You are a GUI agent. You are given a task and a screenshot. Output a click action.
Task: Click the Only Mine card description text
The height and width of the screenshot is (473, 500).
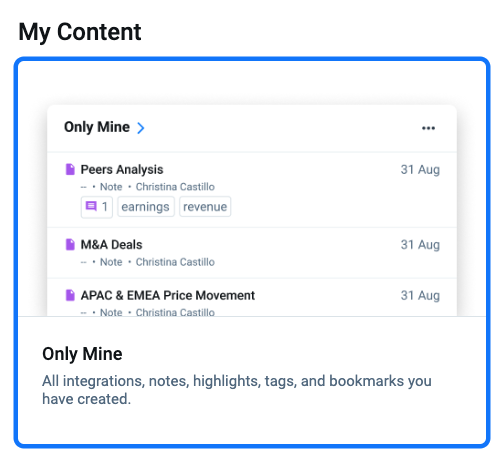click(x=237, y=390)
